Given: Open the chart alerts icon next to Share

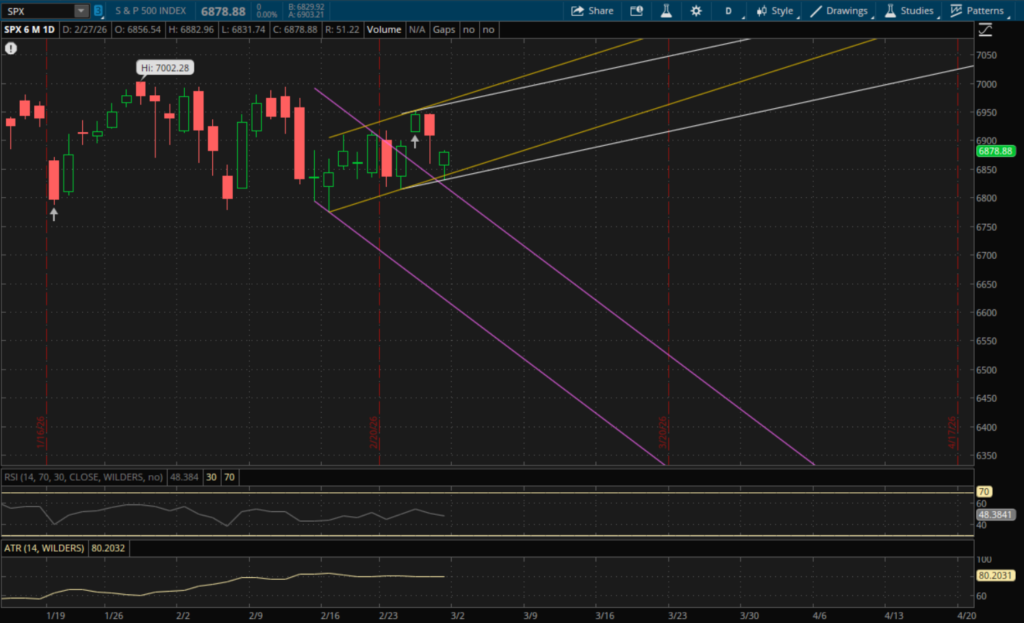Looking at the screenshot, I should 637,11.
